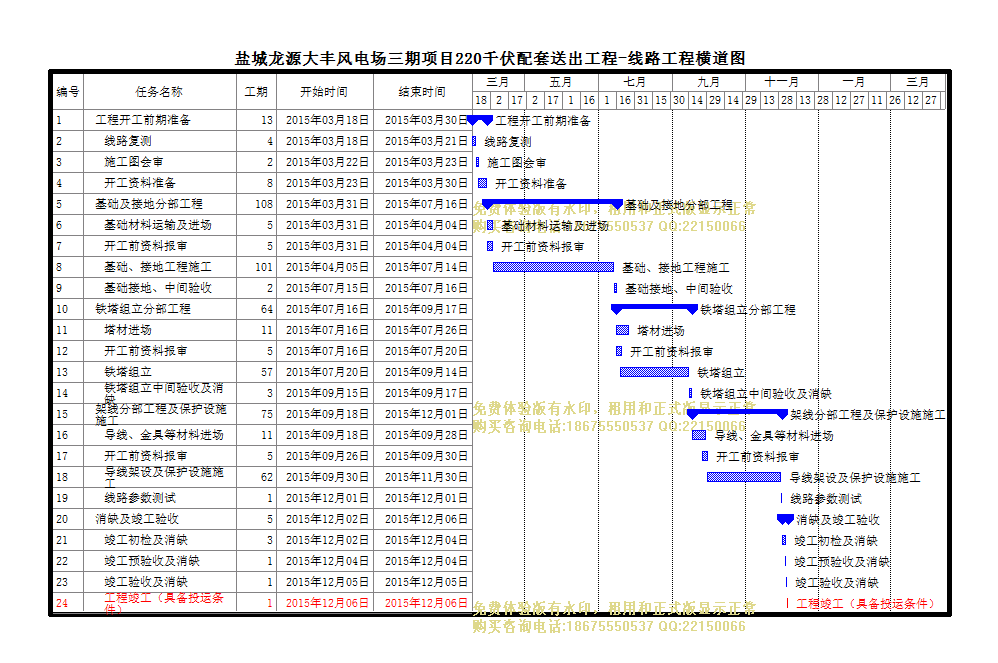Image resolution: width=998 pixels, height=663 pixels.
Task: Click 基础及接地分部工程 in the task name column
Action: (x=149, y=204)
